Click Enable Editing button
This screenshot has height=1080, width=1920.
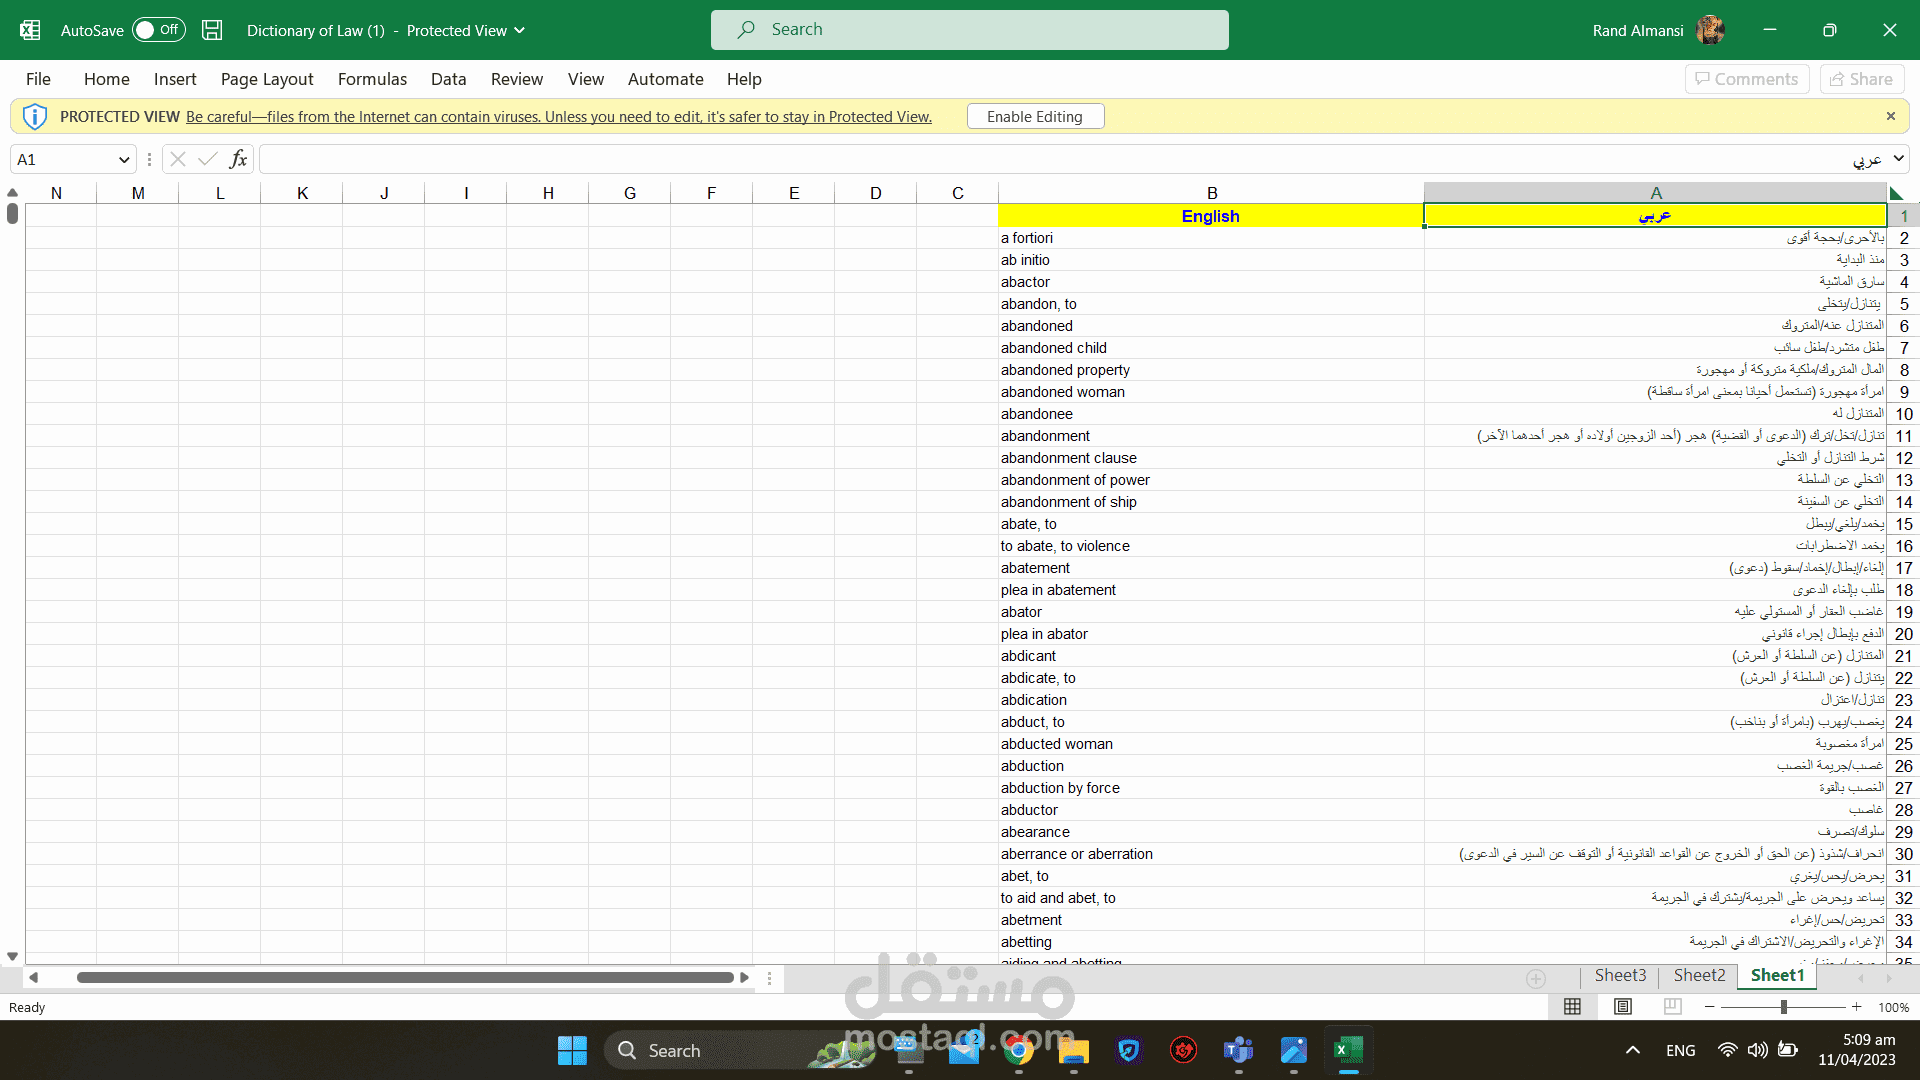click(x=1036, y=116)
